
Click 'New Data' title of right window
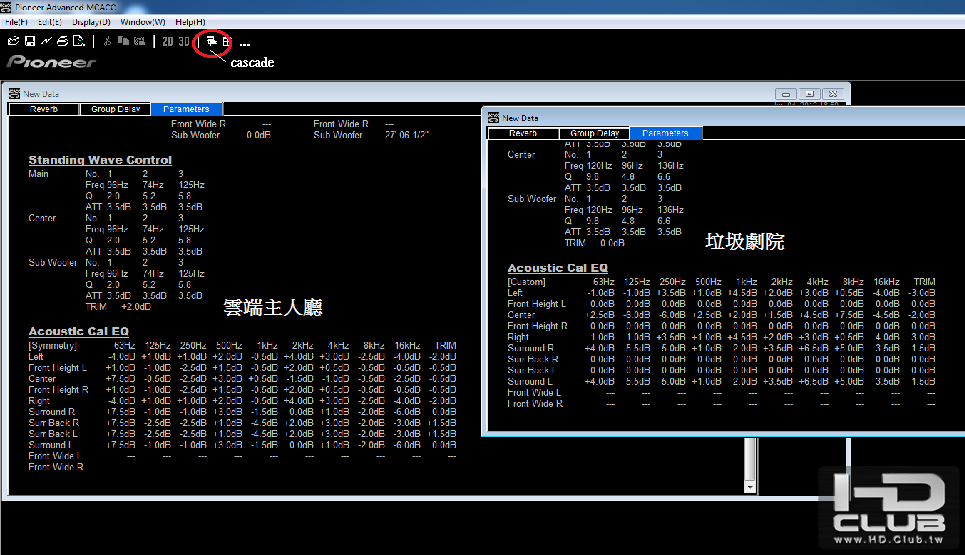pos(520,118)
